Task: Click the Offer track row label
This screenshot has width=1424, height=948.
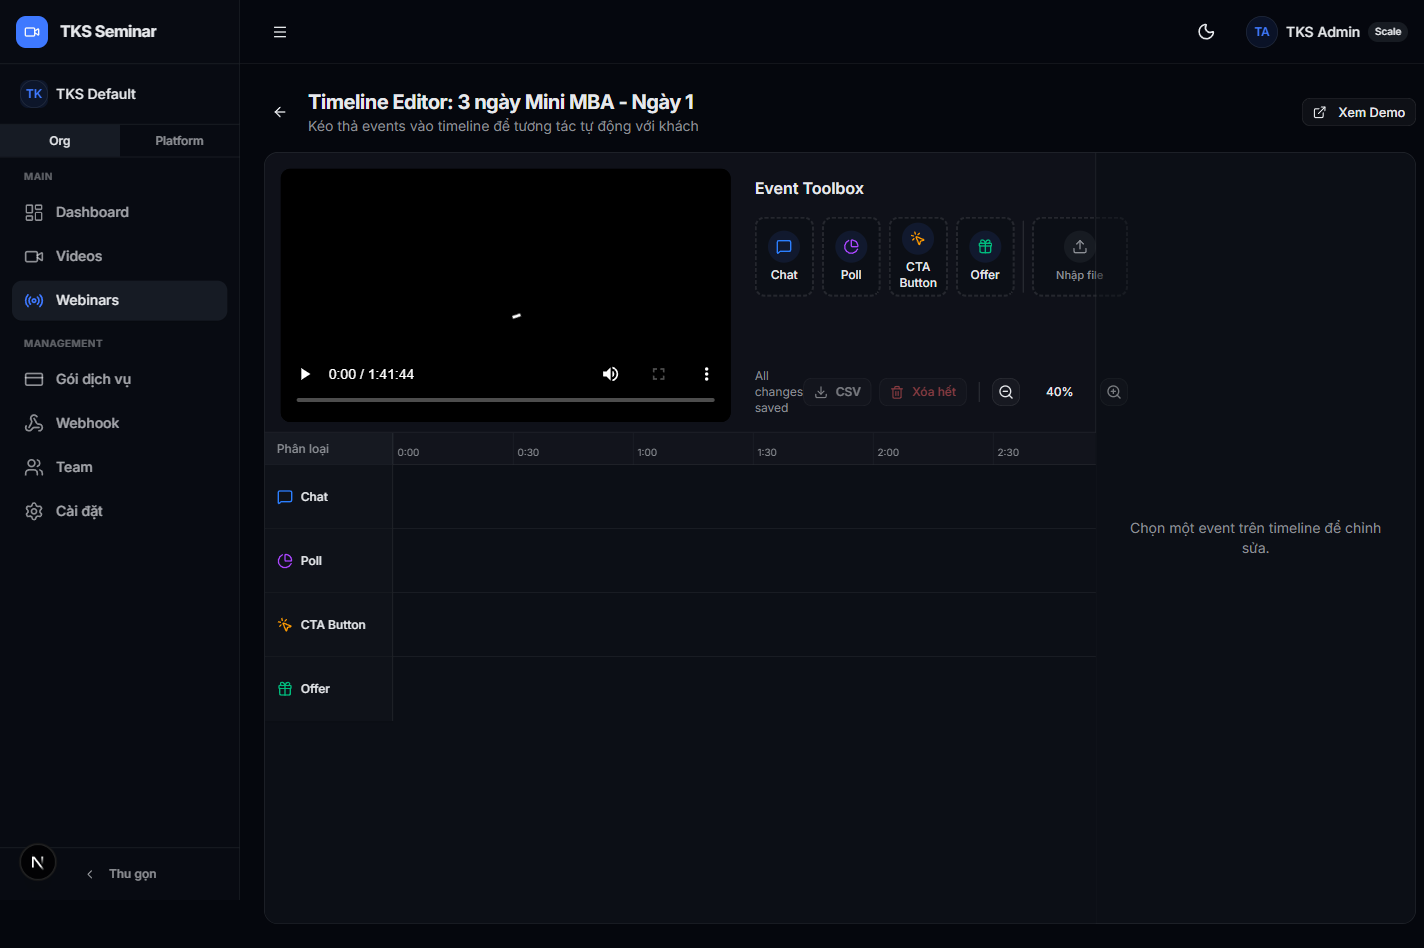Action: pos(329,689)
